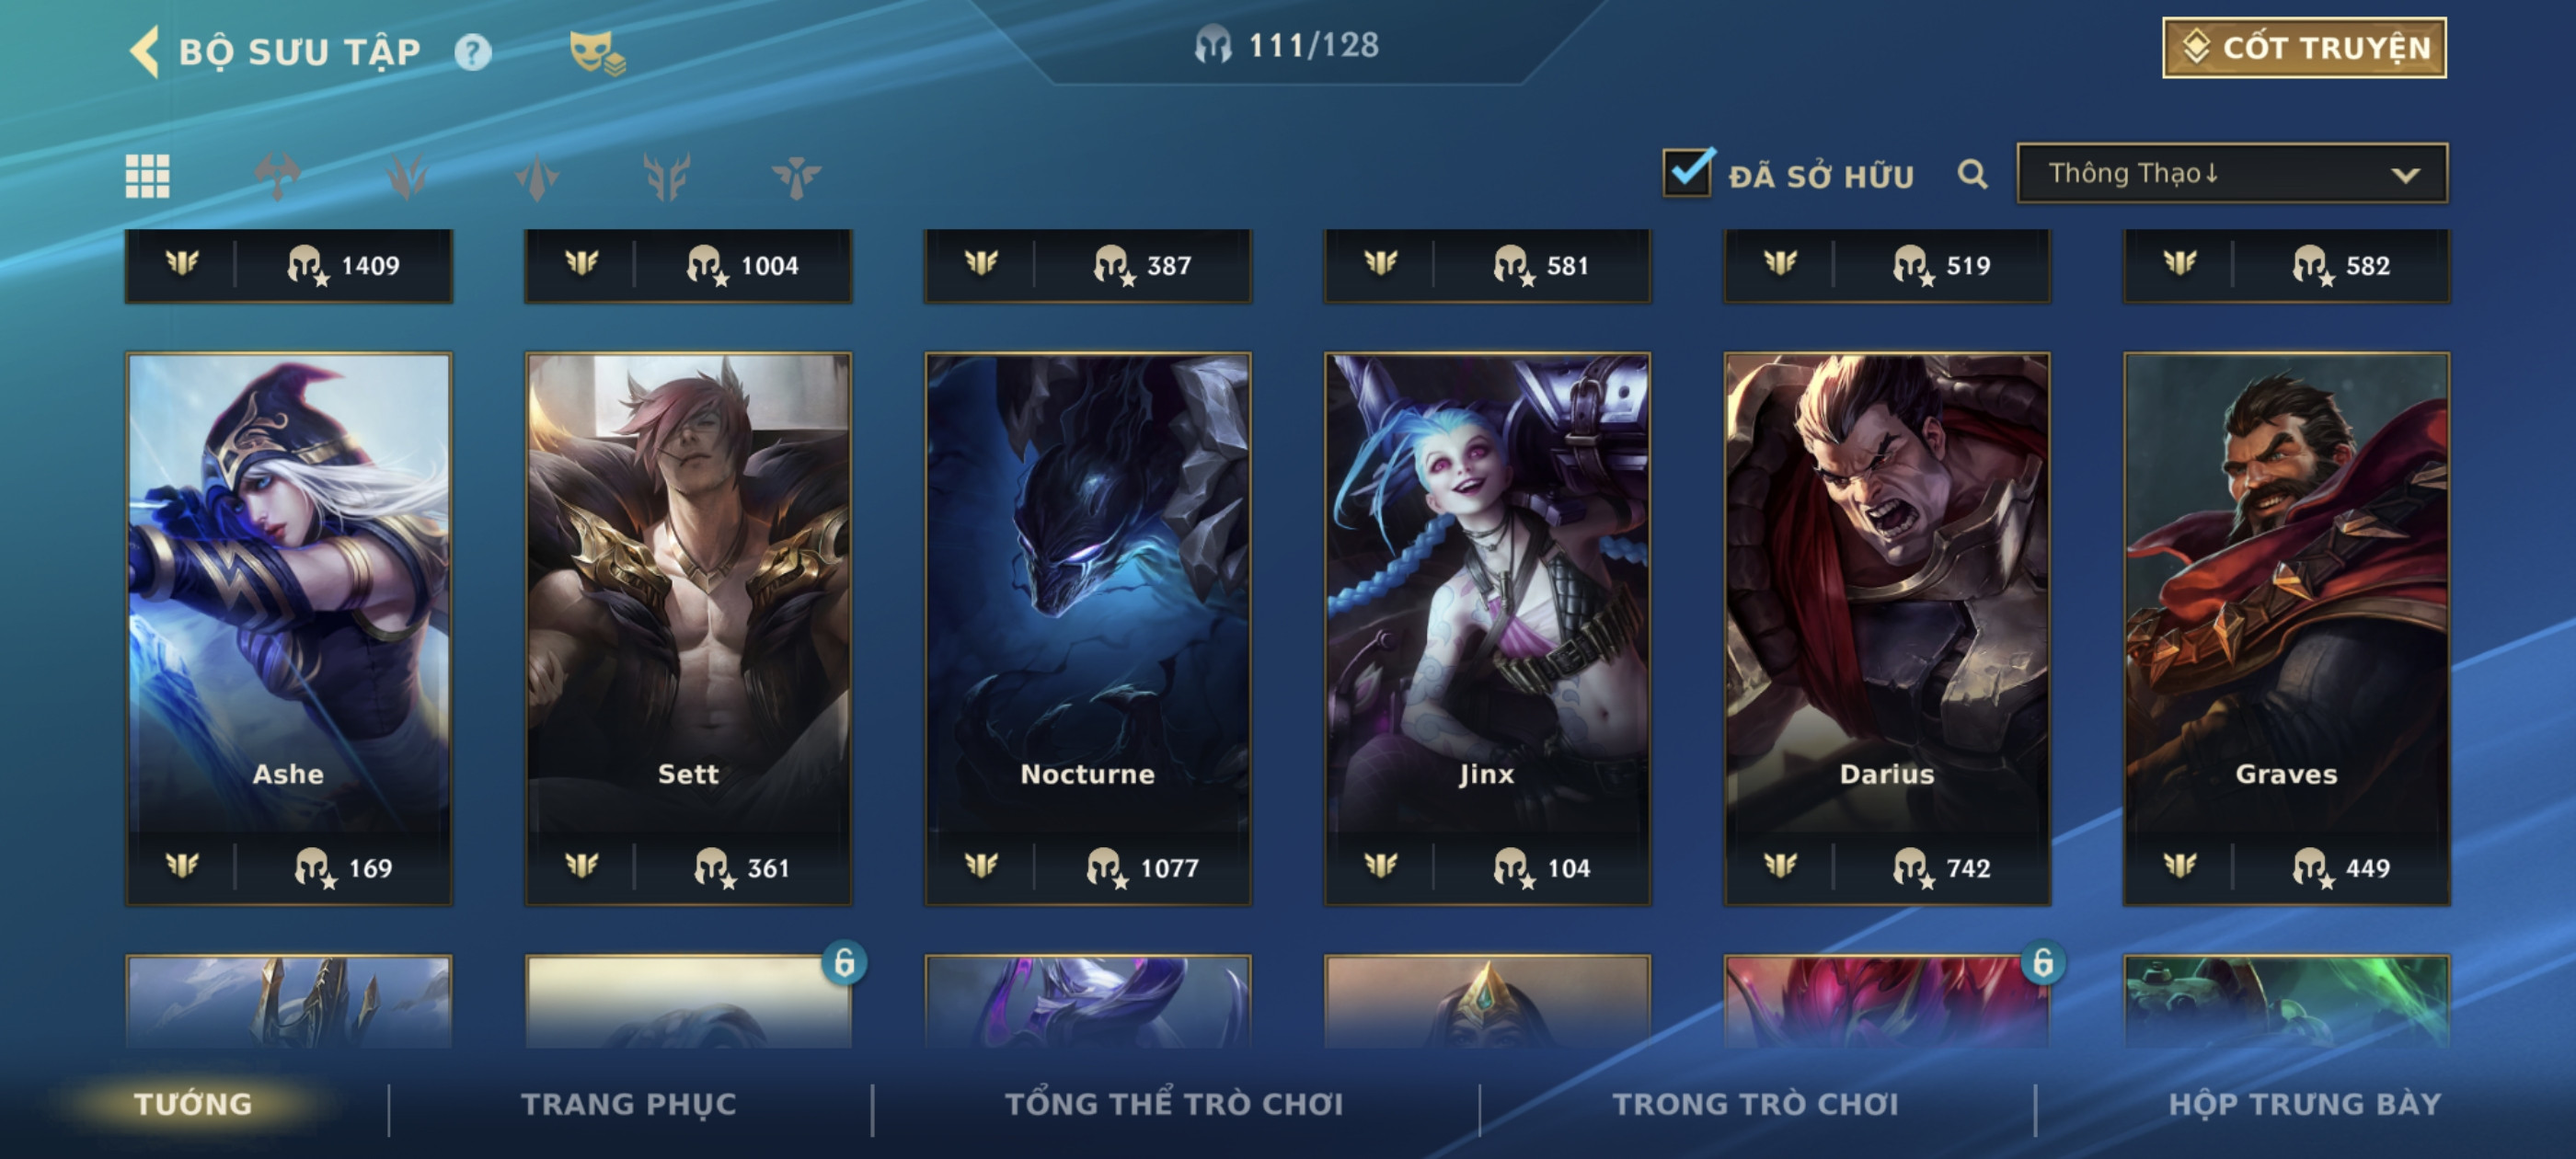
Task: Filter by the last role icon
Action: 796,177
